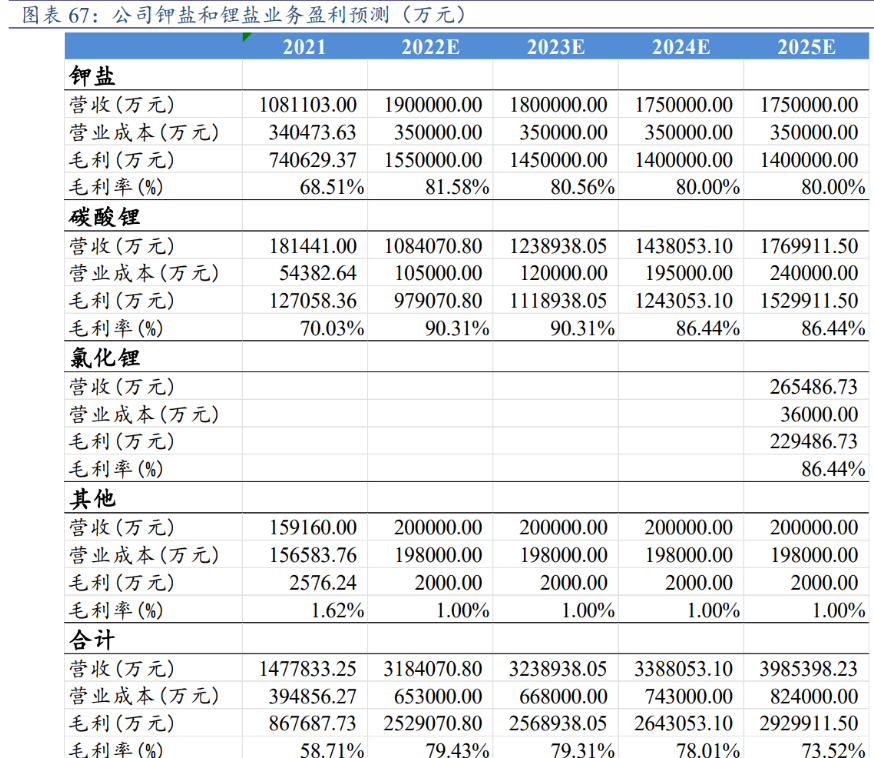The width and height of the screenshot is (874, 758).
Task: Select 氯化锂 revenue value 265486.73
Action: pos(813,387)
